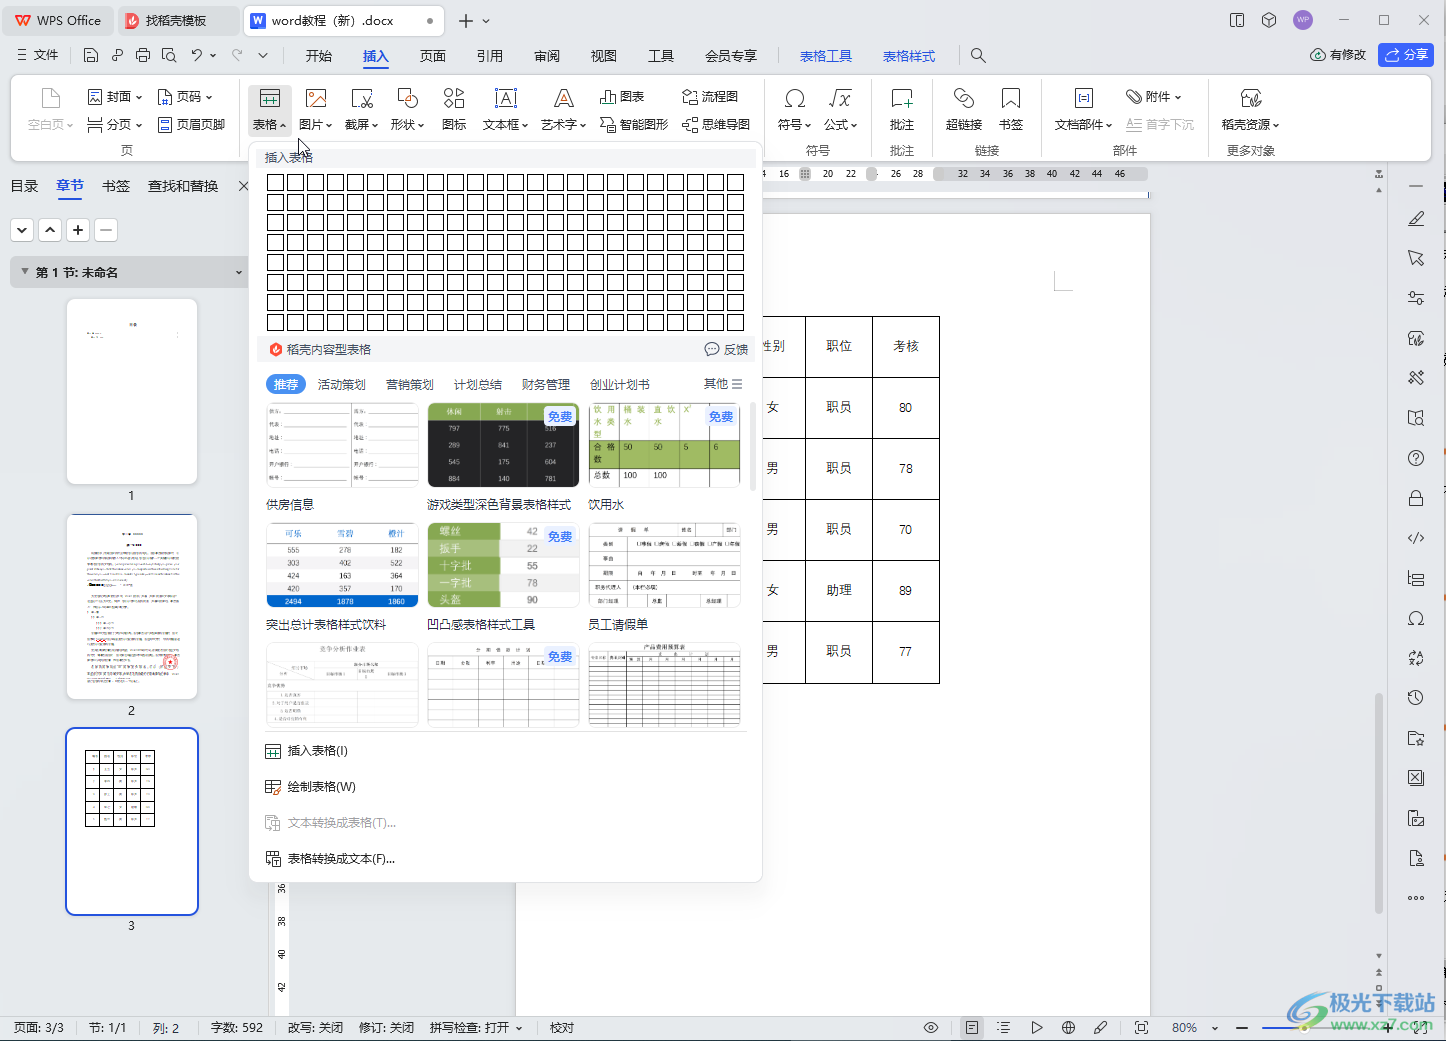Switch to the 引用 ribbon tab
Image resolution: width=1446 pixels, height=1041 pixels.
[489, 55]
